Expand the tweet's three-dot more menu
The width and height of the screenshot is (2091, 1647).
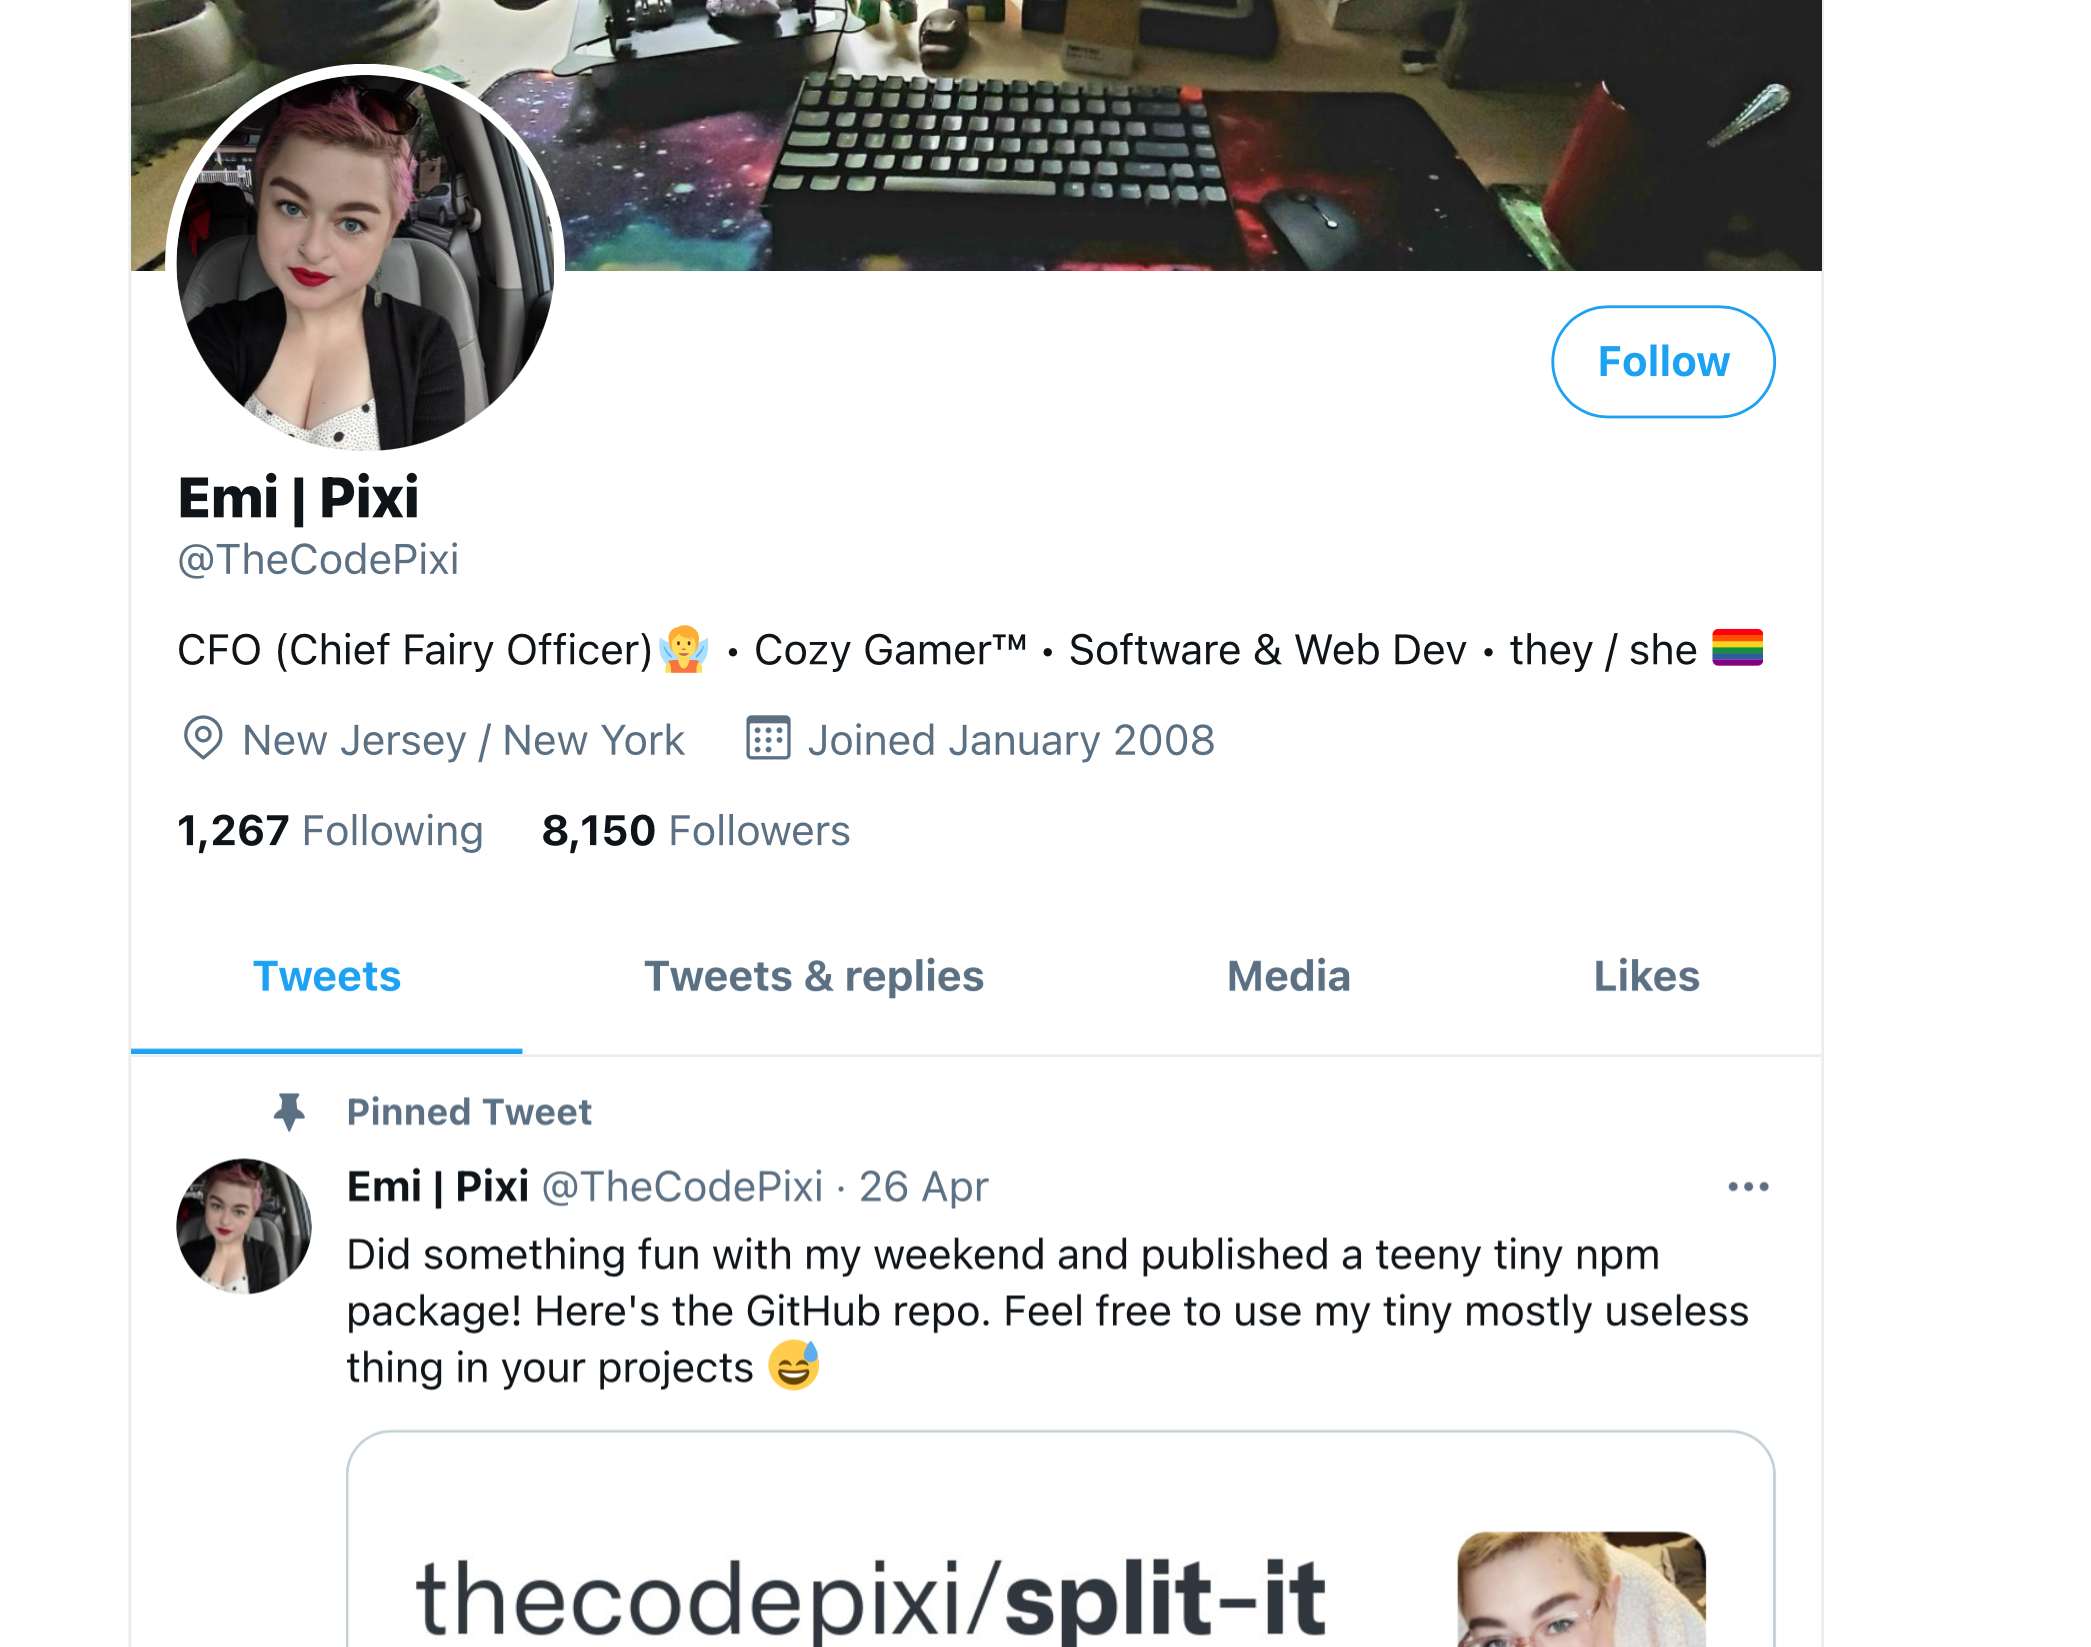pyautogui.click(x=1748, y=1187)
